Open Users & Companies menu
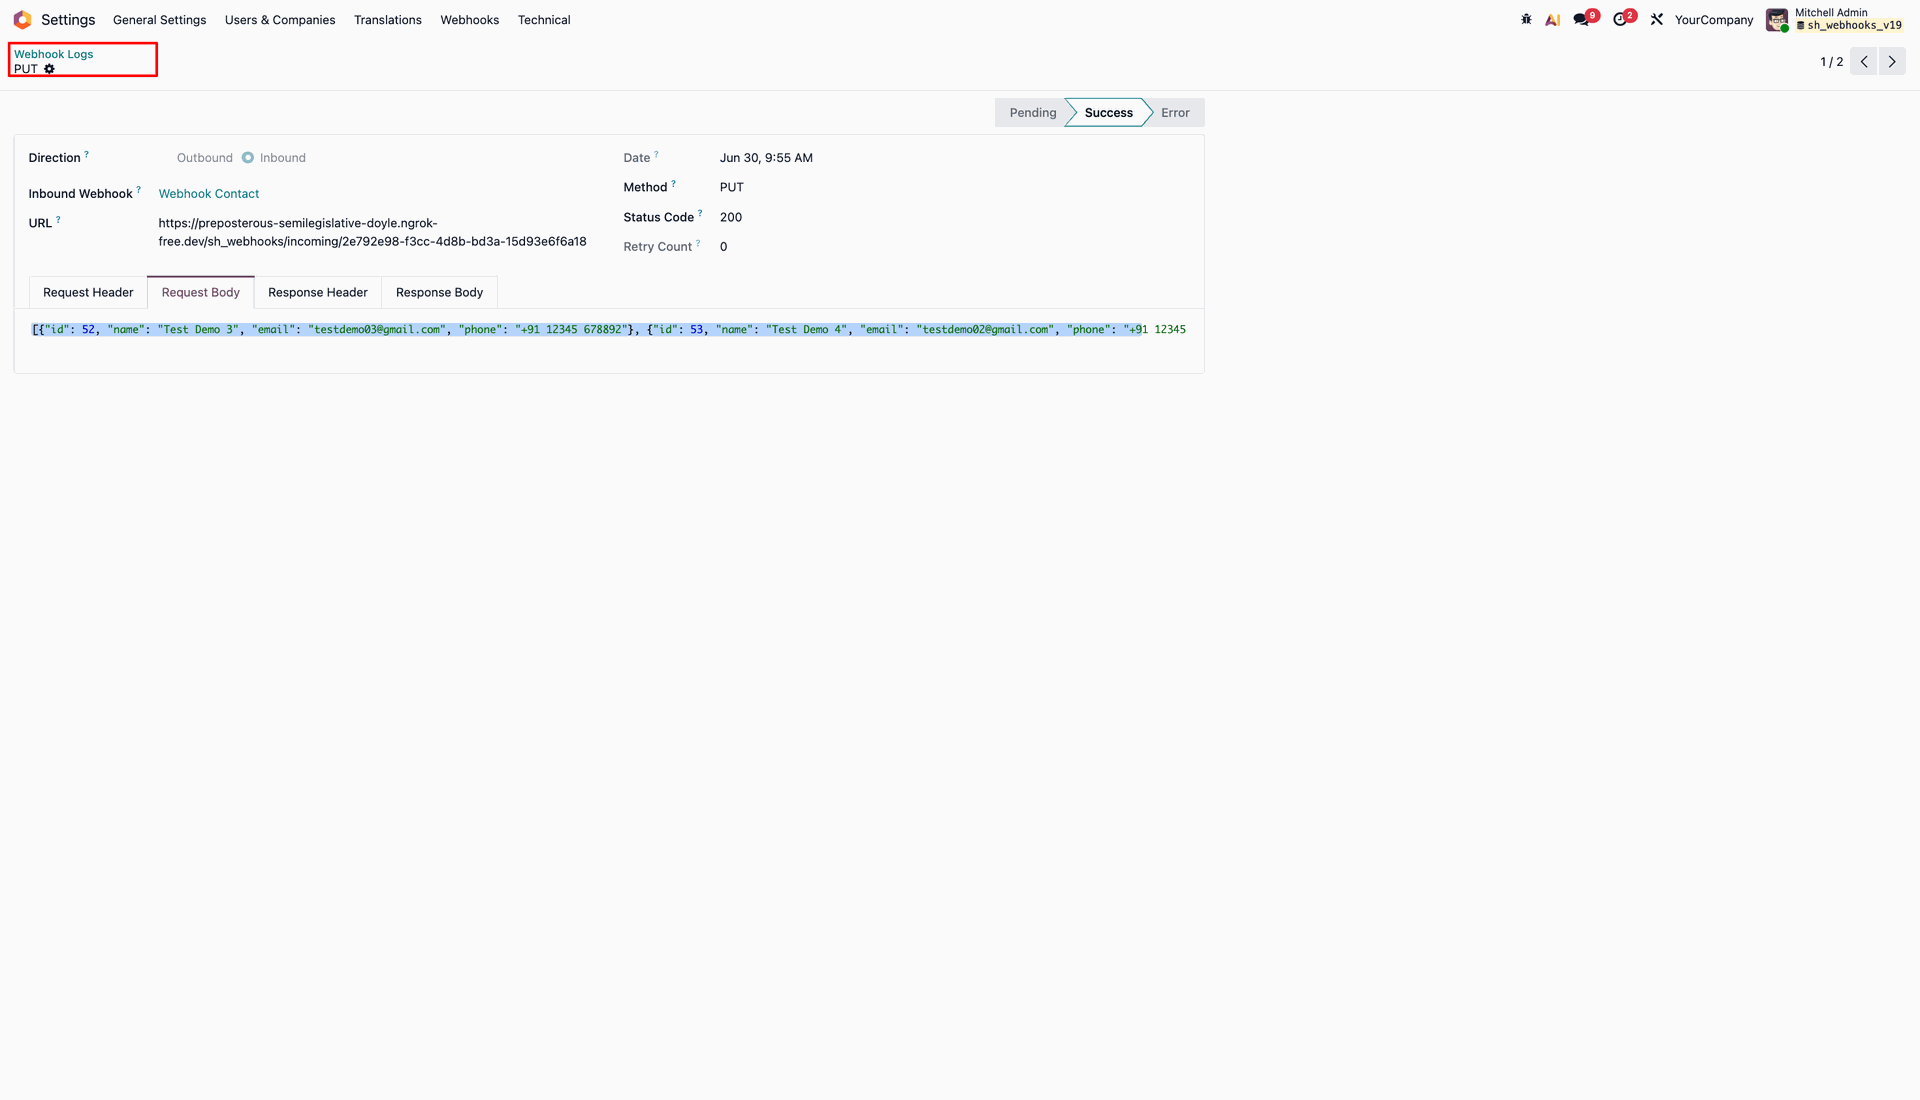Screen dimensions: 1920x1100 click(x=280, y=20)
